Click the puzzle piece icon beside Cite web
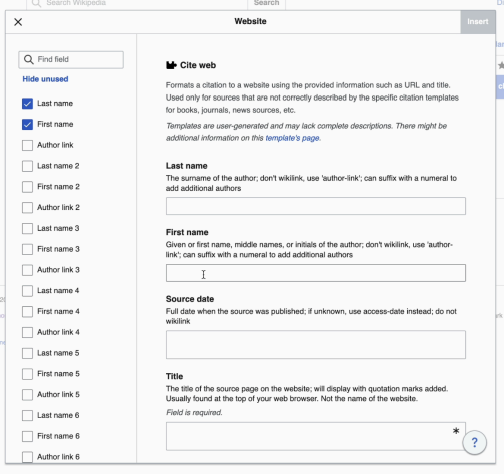The width and height of the screenshot is (504, 474). (x=171, y=65)
